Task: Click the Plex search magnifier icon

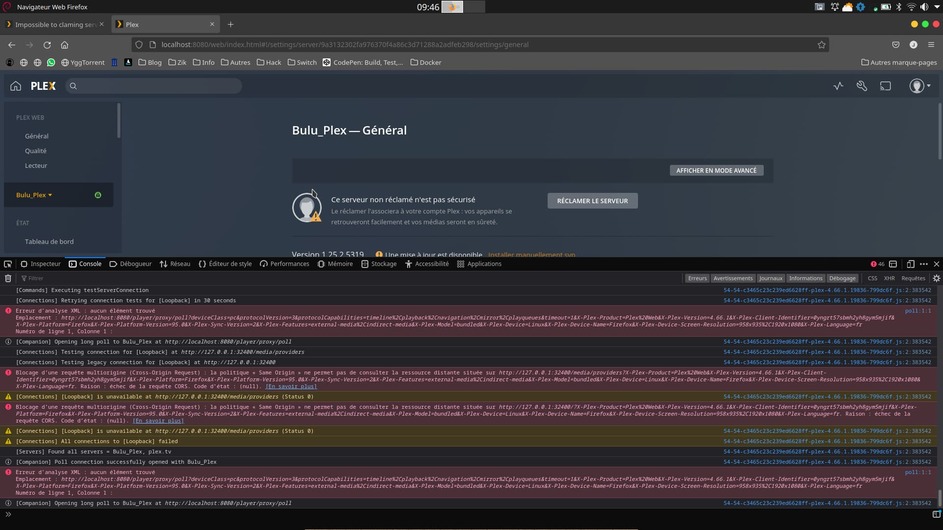Action: click(73, 86)
